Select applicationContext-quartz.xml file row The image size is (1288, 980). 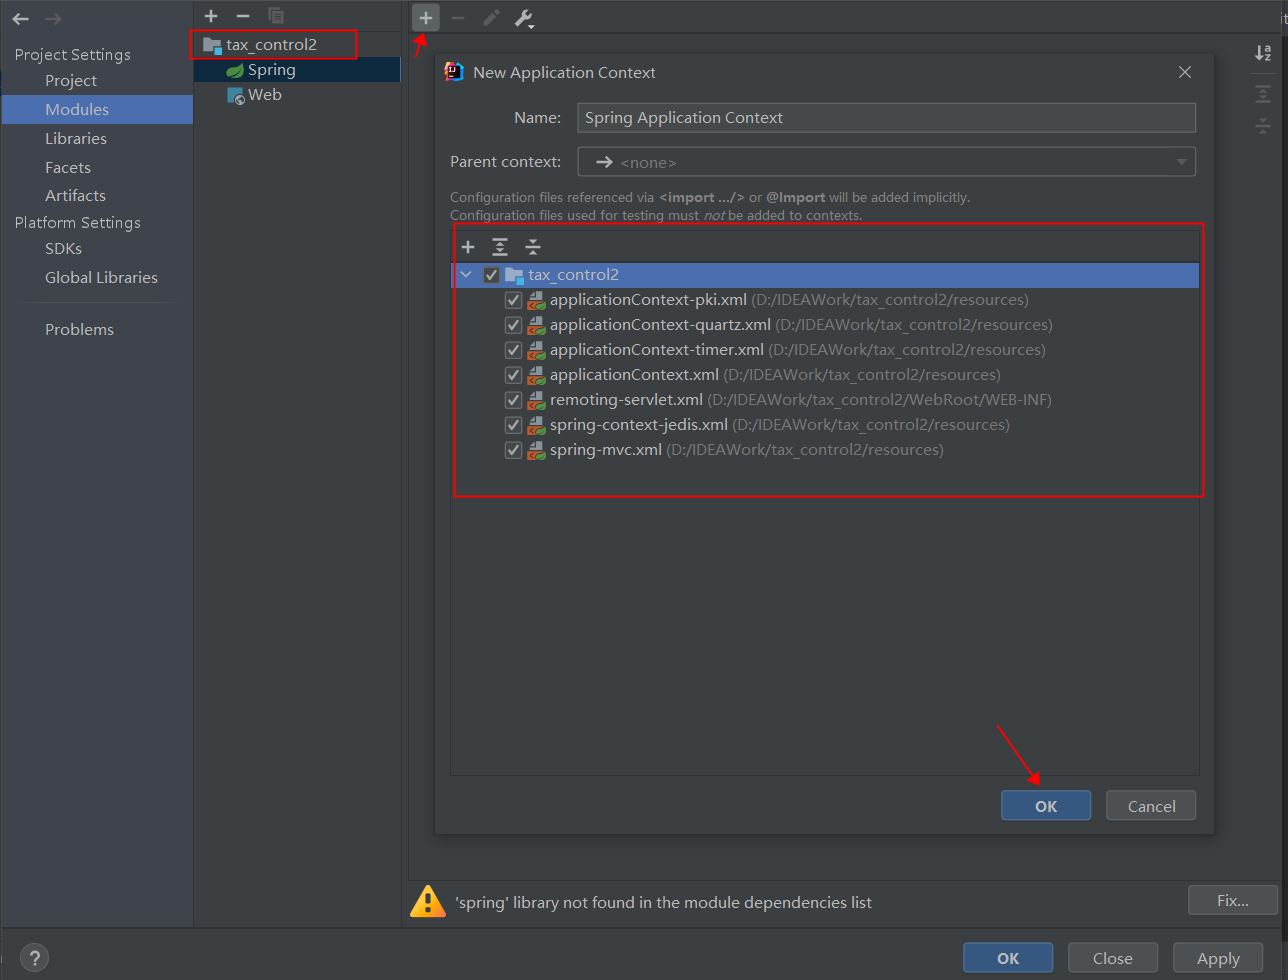825,325
